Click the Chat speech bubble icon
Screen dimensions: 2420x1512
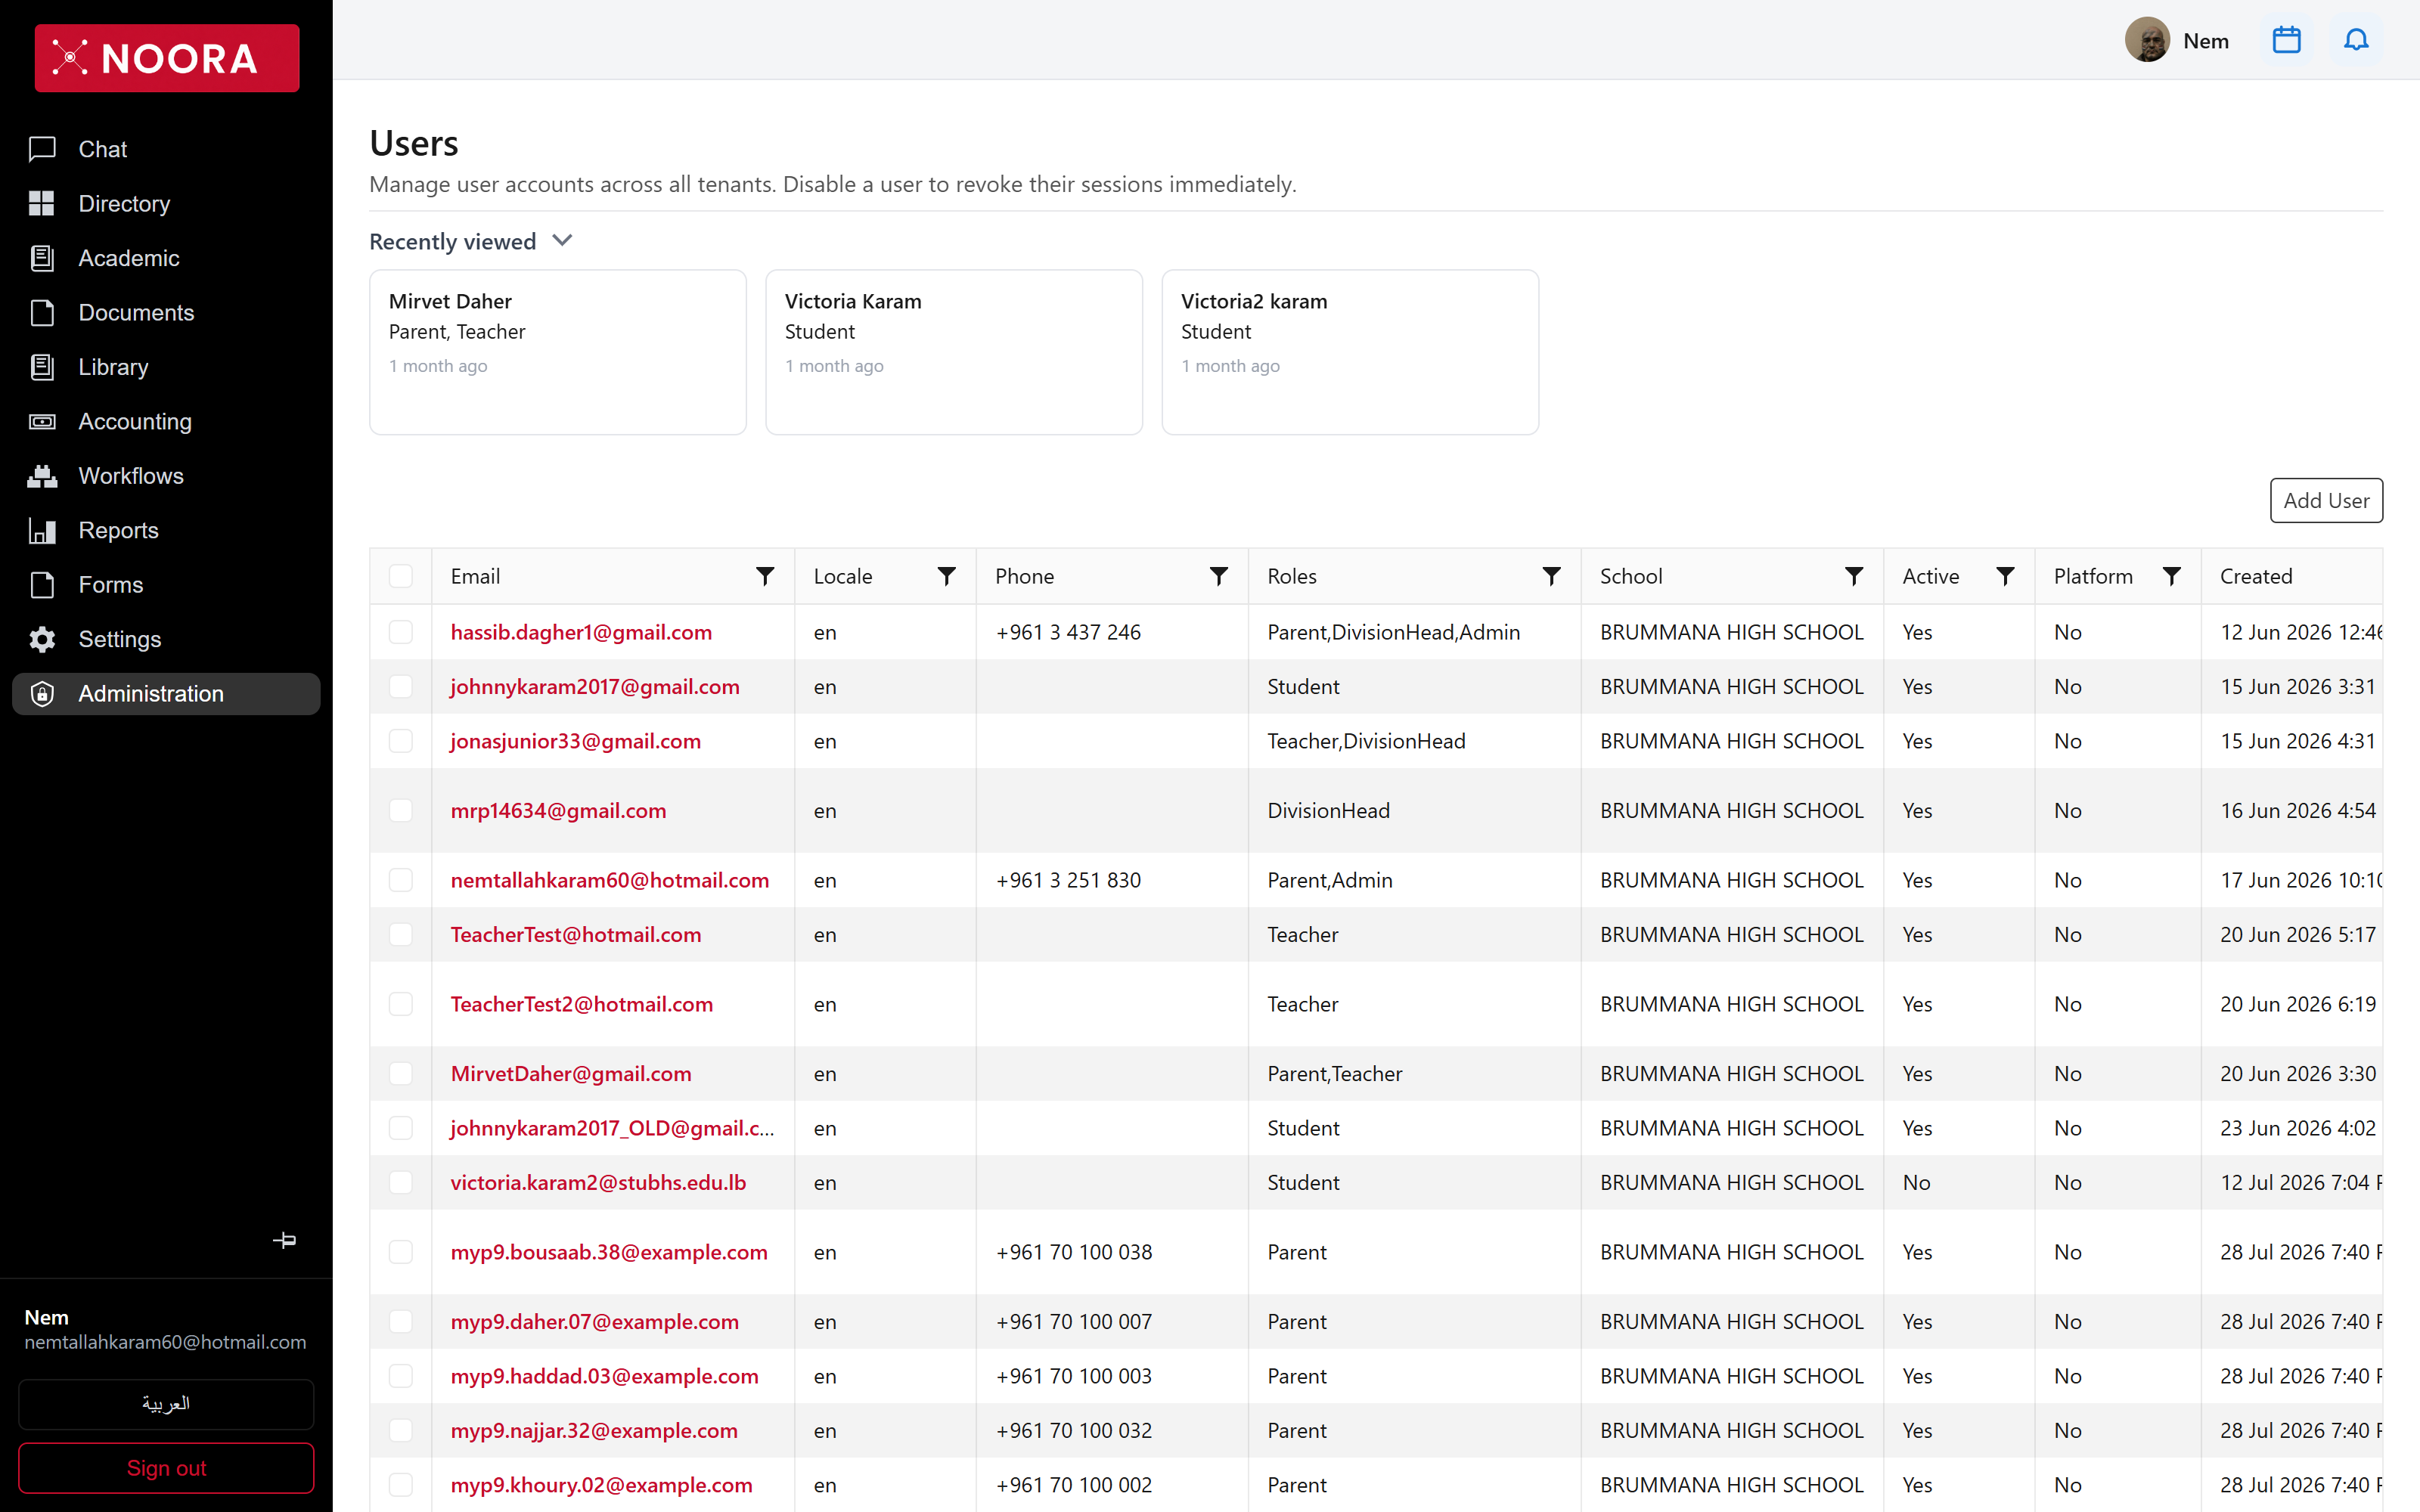pyautogui.click(x=42, y=149)
